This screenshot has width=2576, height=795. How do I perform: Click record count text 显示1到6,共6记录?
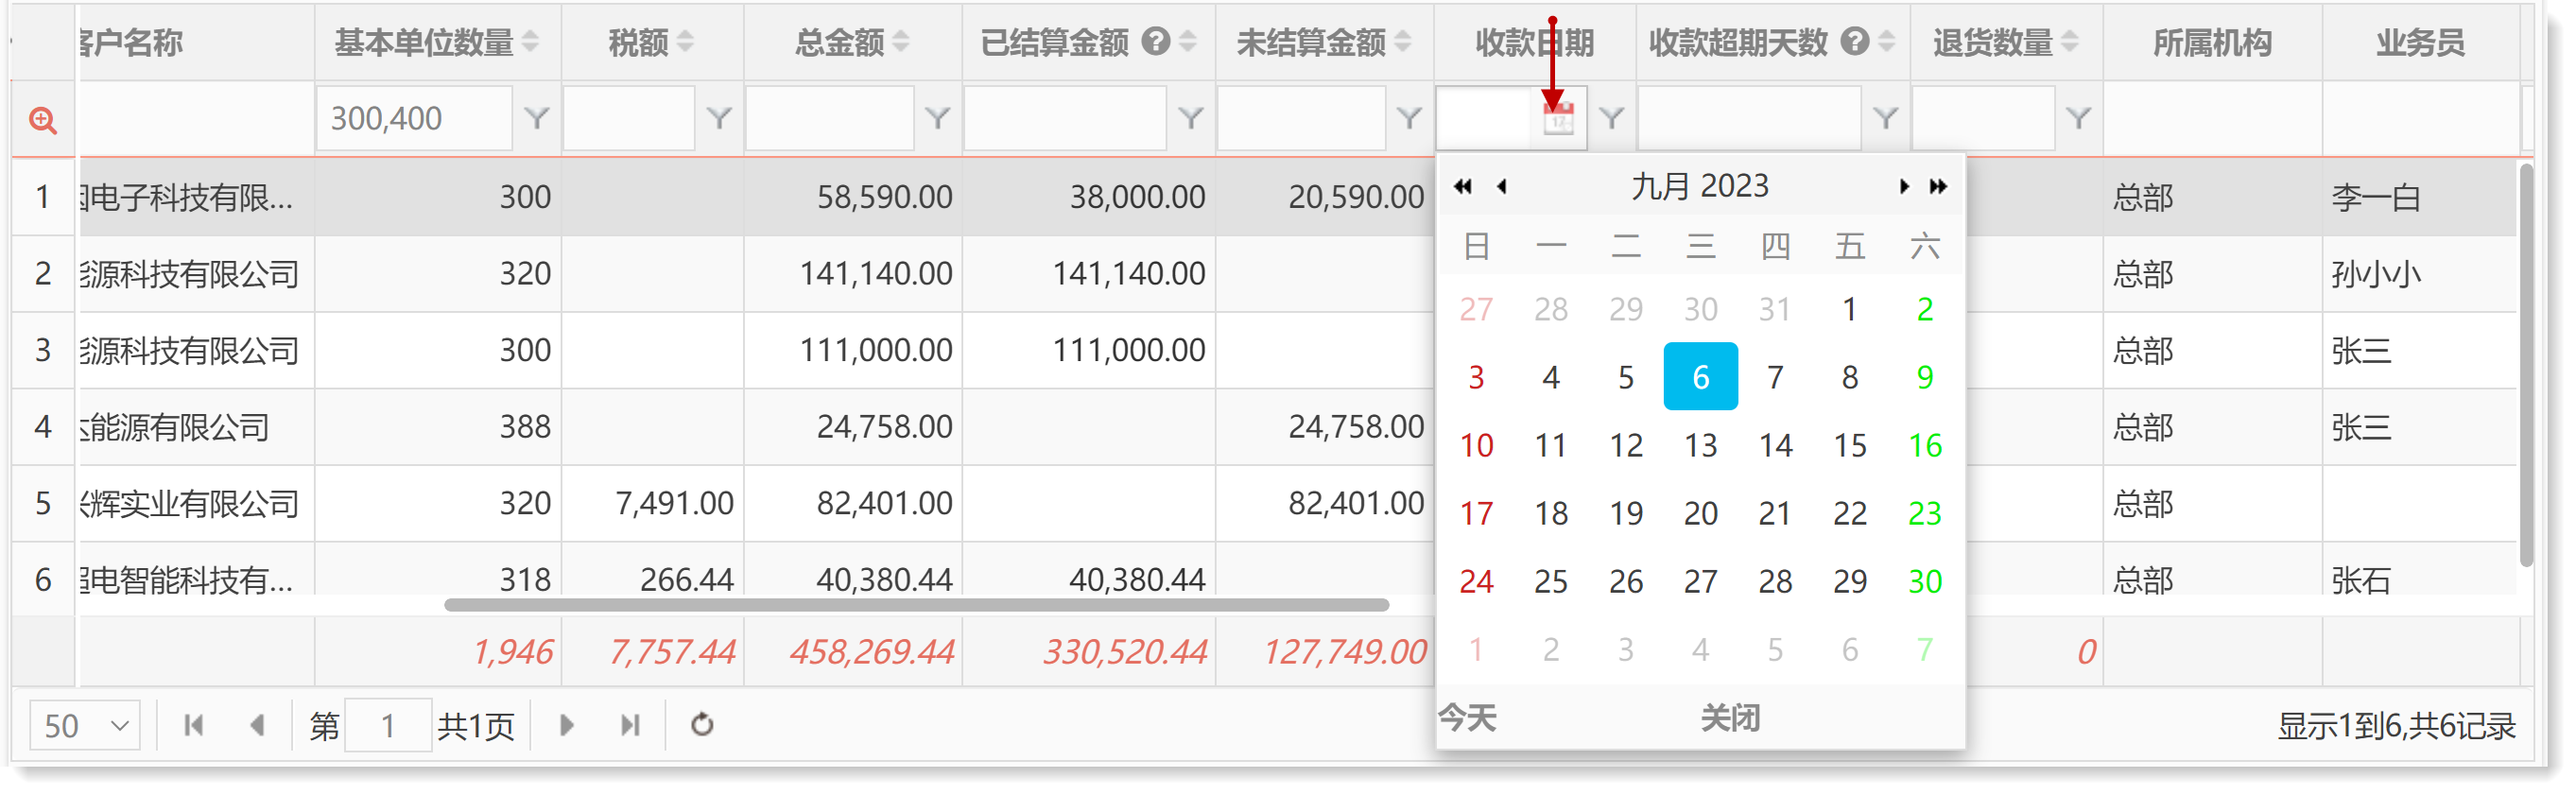pyautogui.click(x=2396, y=726)
